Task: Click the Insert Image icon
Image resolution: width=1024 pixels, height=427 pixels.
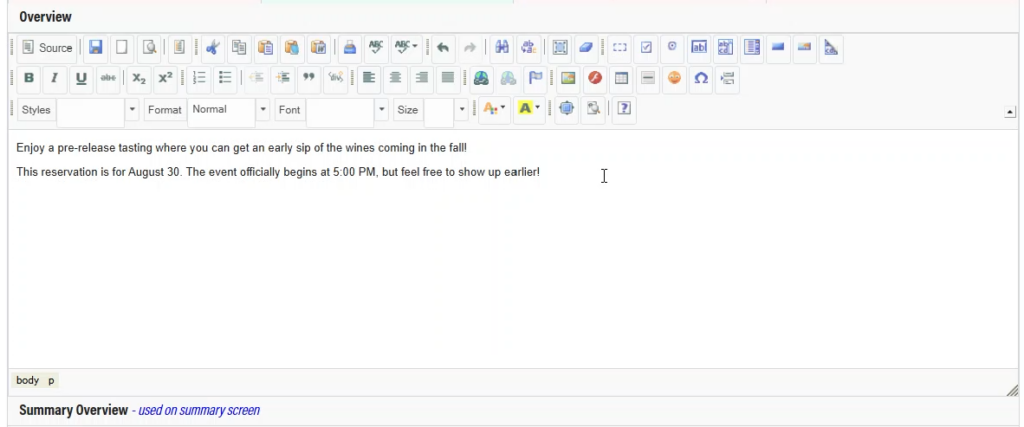Action: [568, 78]
